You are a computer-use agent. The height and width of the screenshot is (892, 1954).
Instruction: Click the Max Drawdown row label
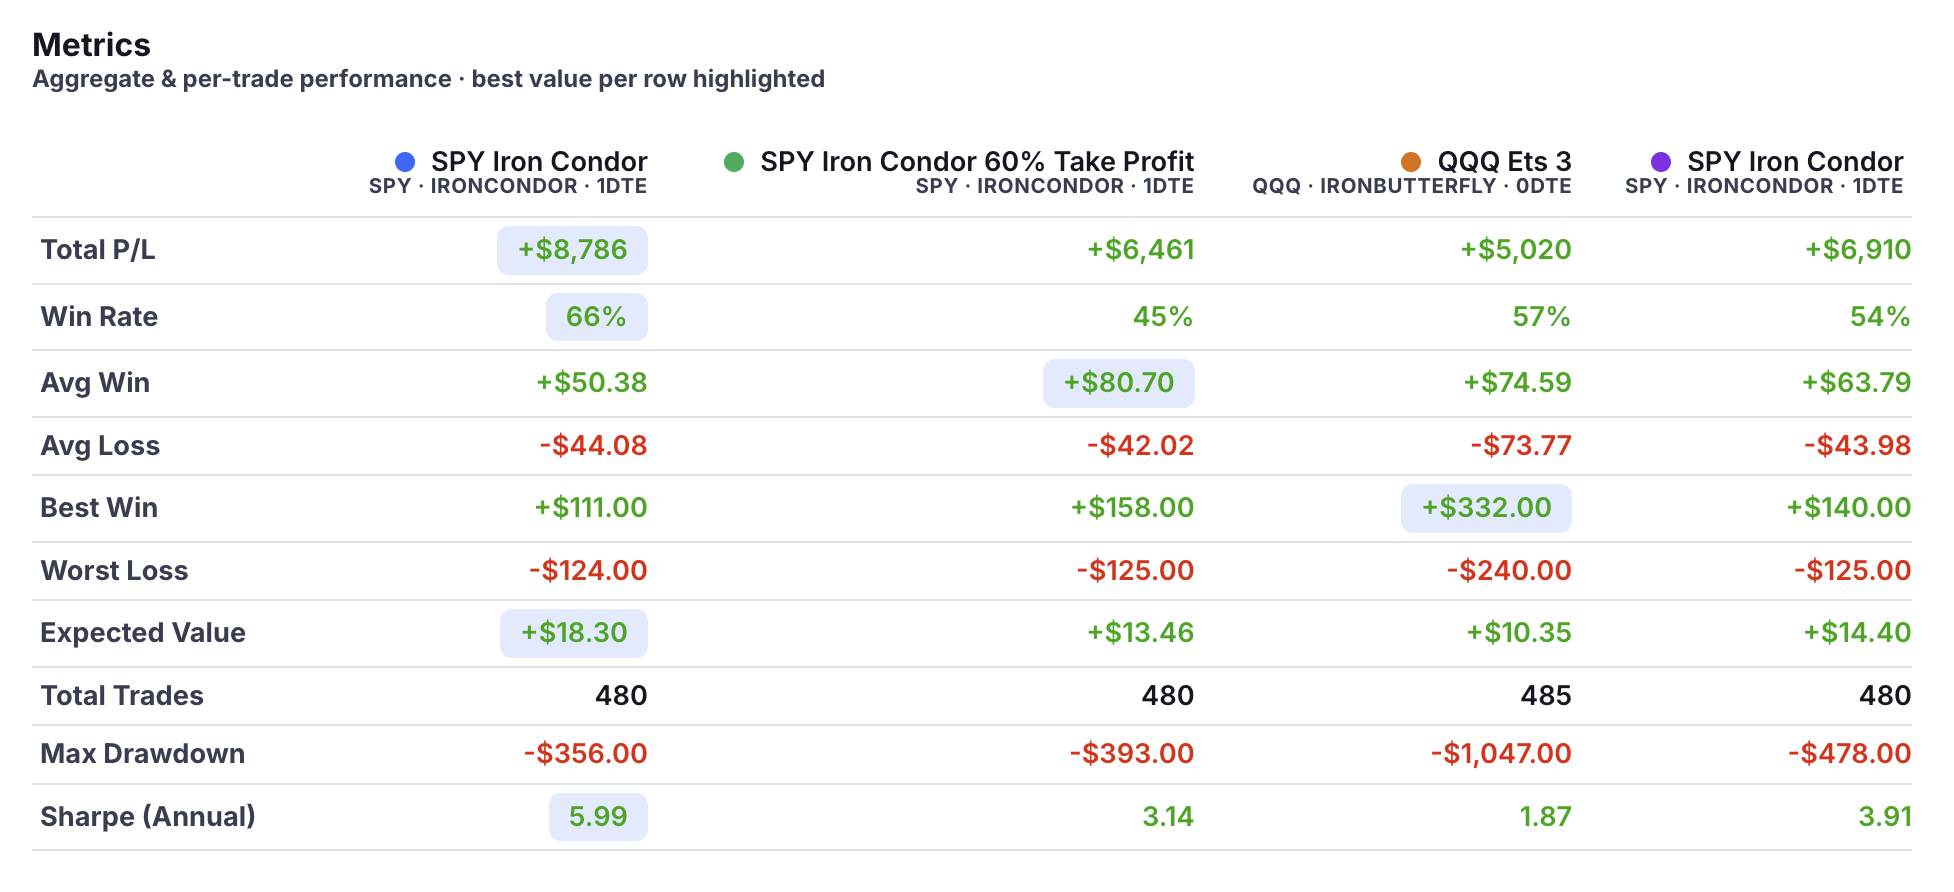point(143,754)
